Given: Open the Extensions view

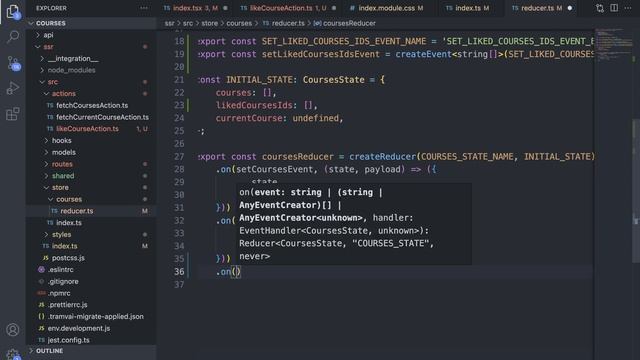Looking at the screenshot, I should [x=13, y=114].
